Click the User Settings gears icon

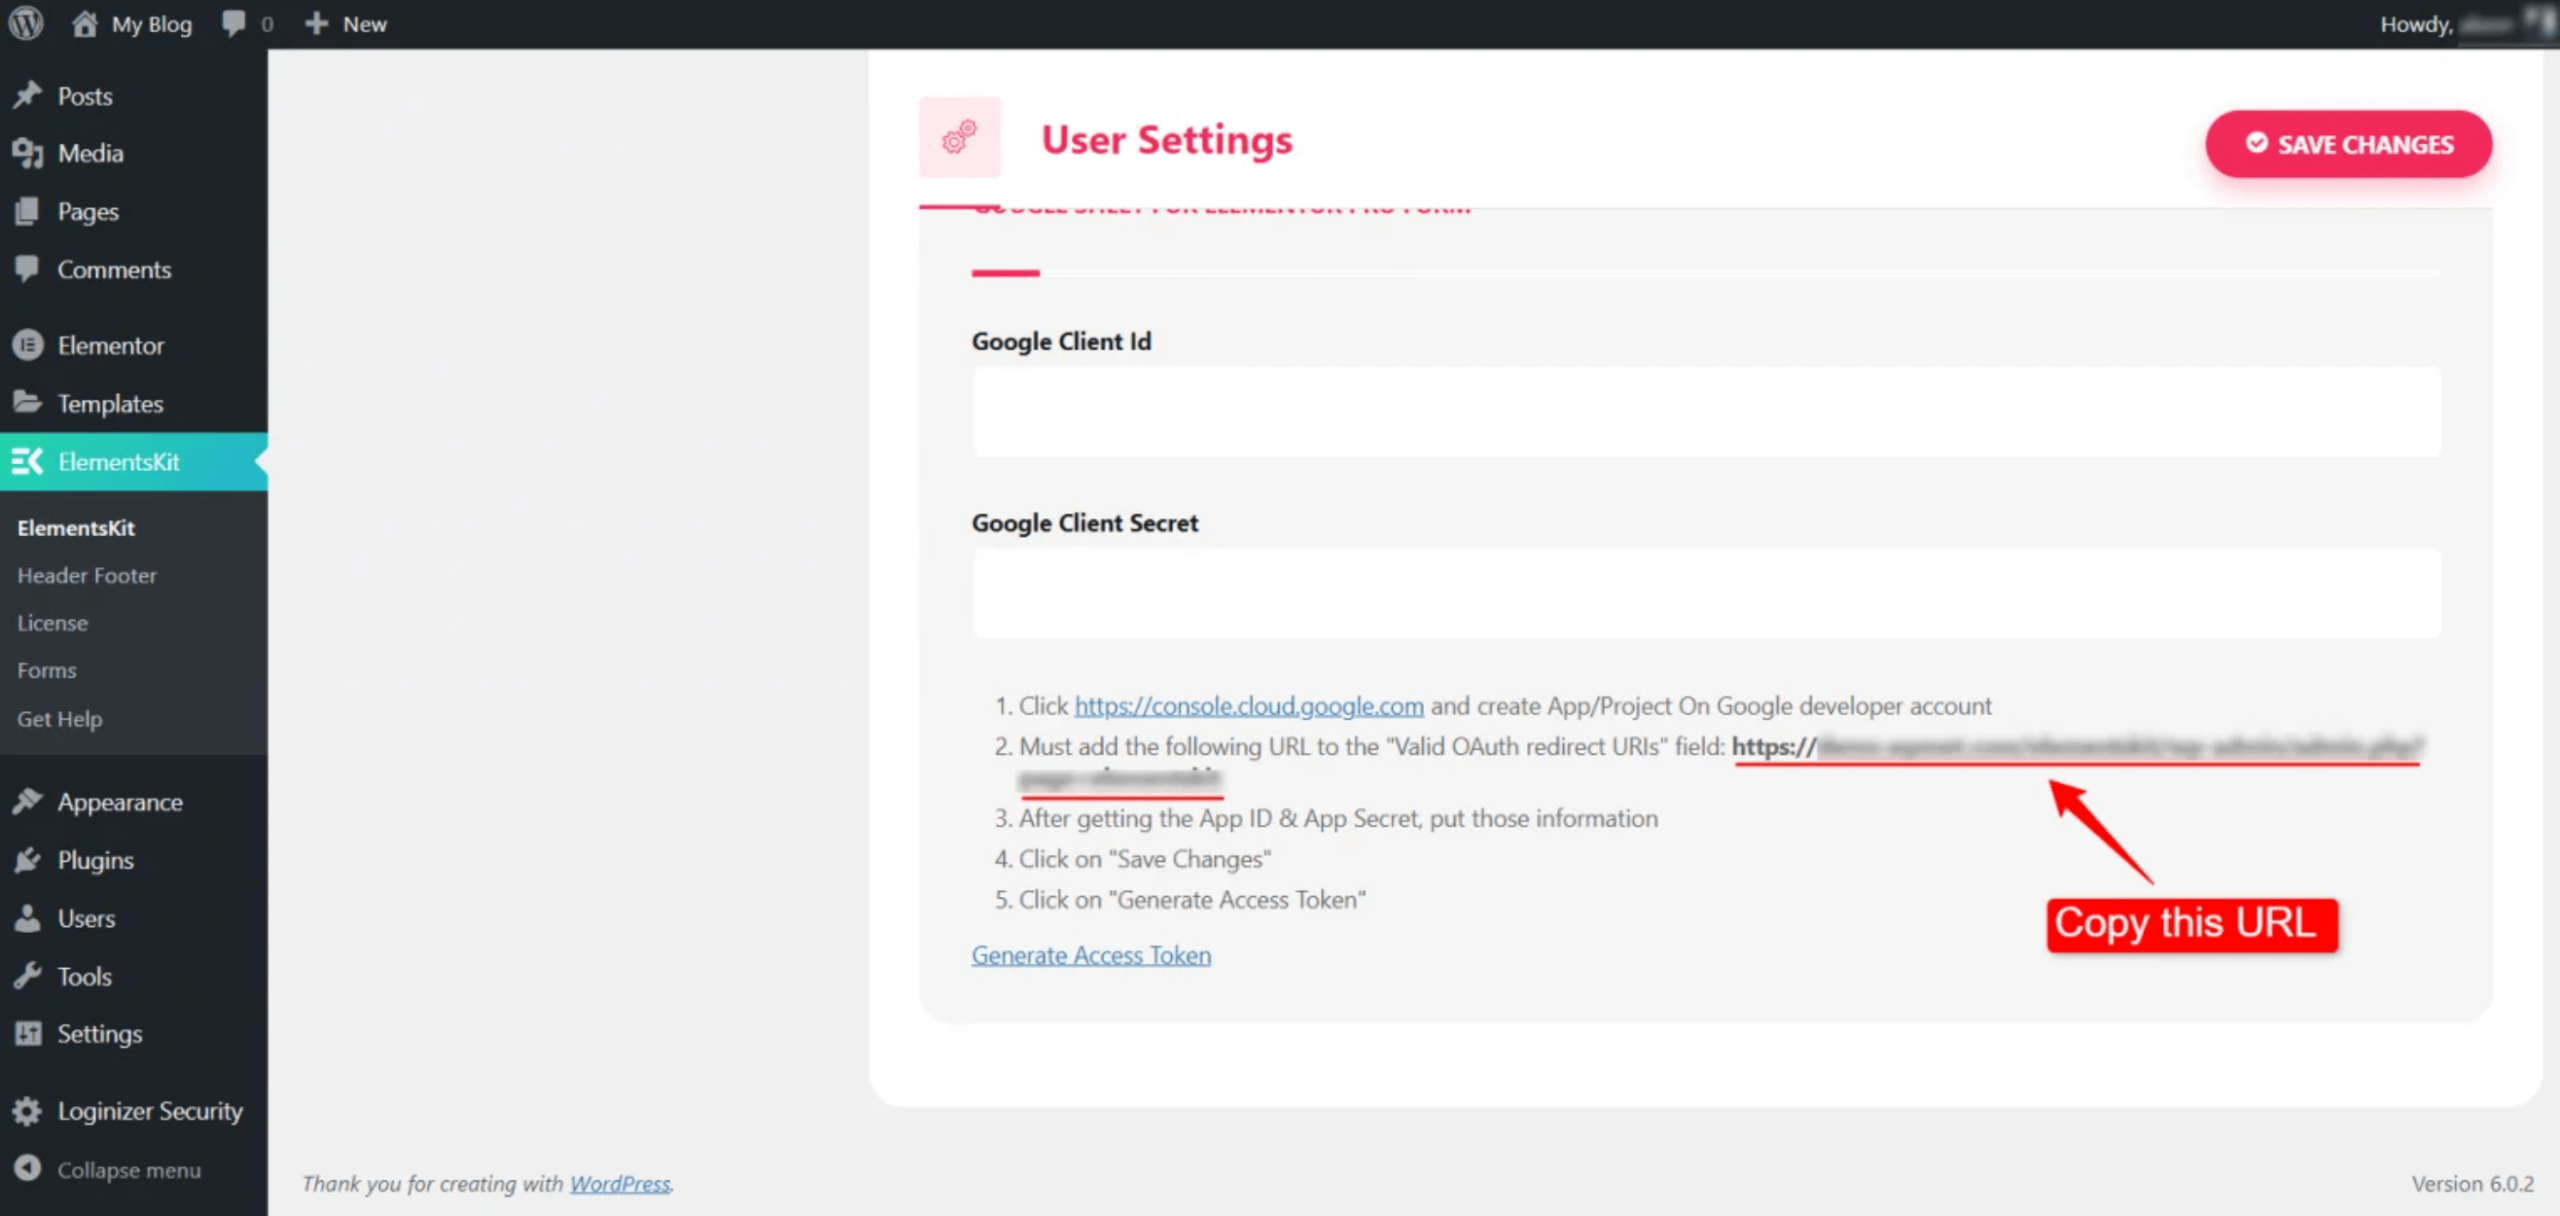[959, 137]
